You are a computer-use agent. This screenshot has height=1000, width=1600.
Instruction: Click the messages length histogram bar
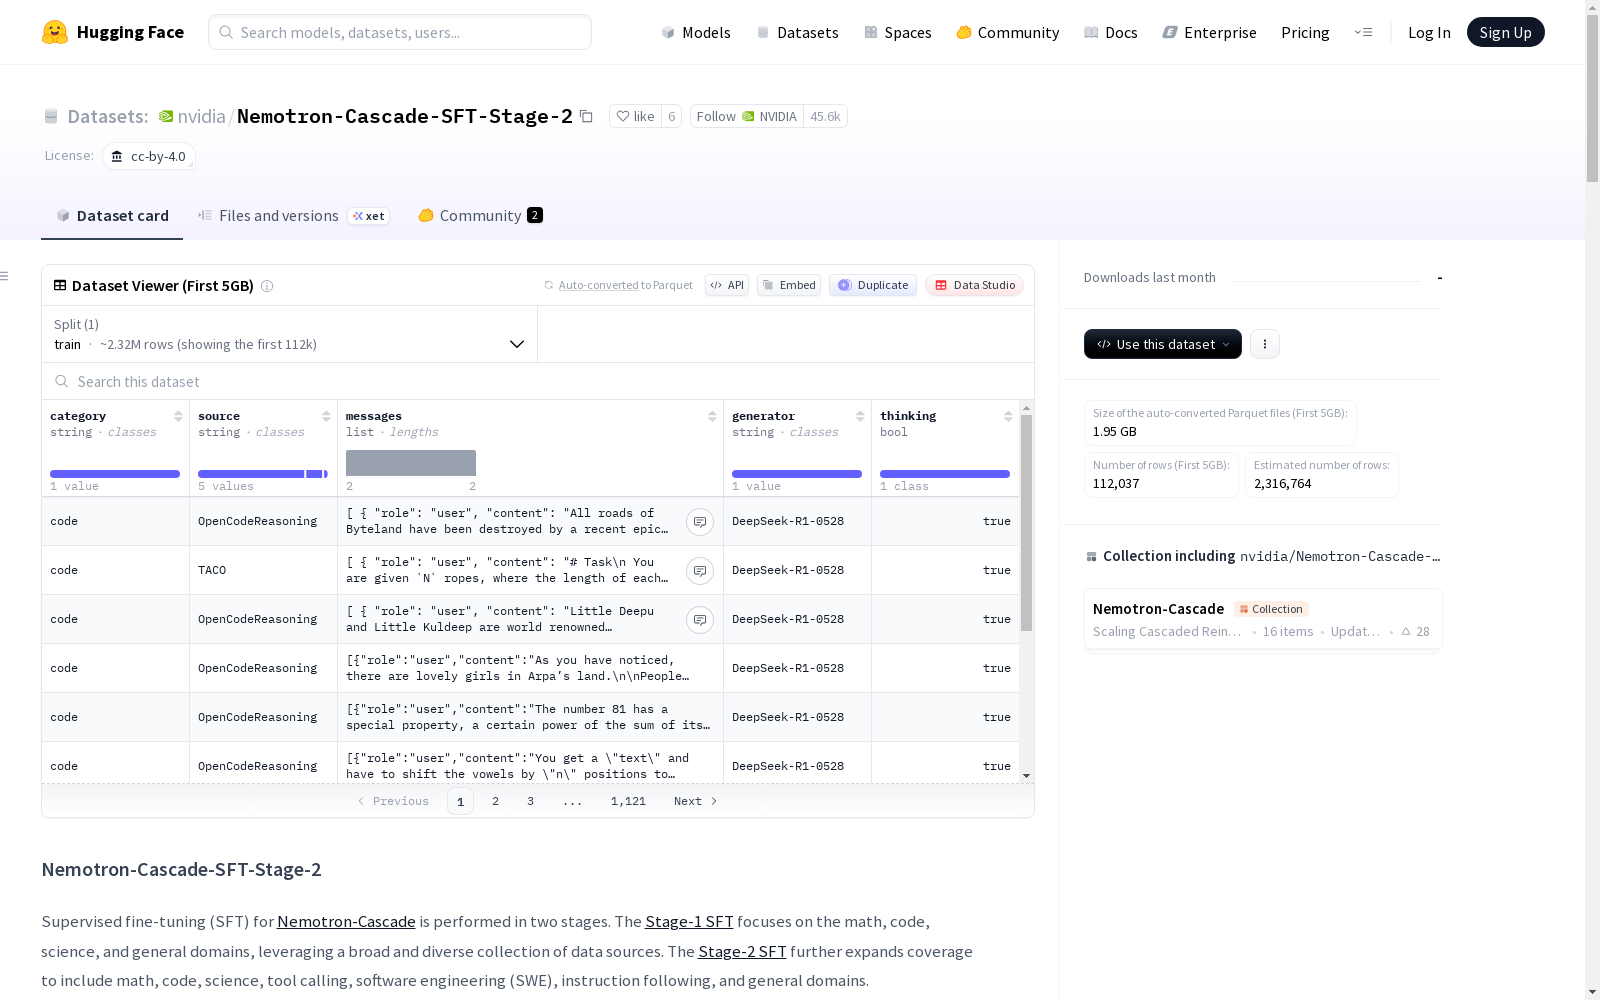pyautogui.click(x=411, y=463)
